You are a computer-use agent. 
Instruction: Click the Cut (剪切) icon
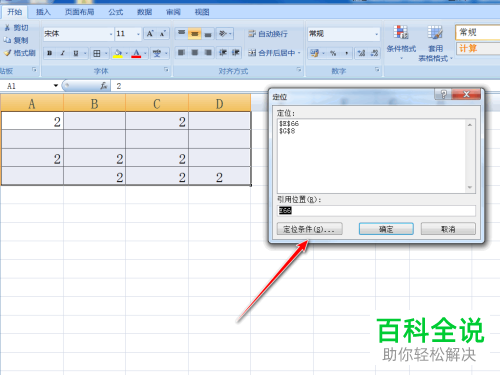click(x=7, y=28)
